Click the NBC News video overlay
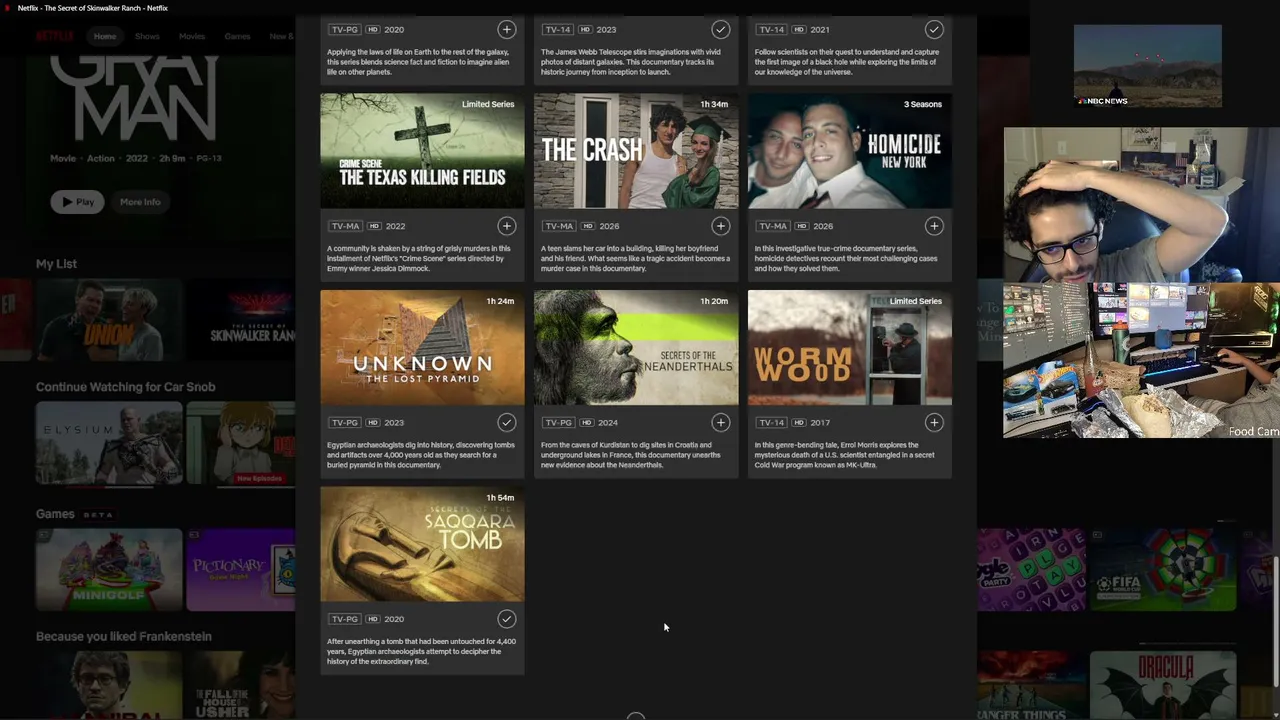Screen dimensions: 1280x720 coord(1147,66)
